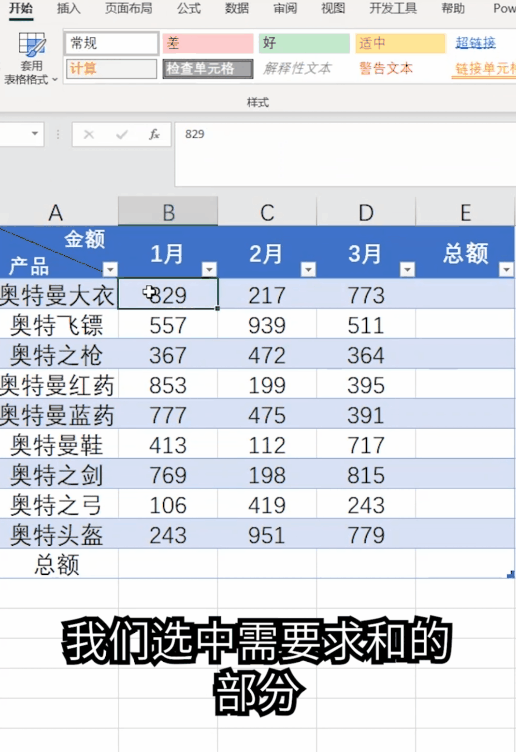Select column C header
The height and width of the screenshot is (752, 516).
point(267,212)
